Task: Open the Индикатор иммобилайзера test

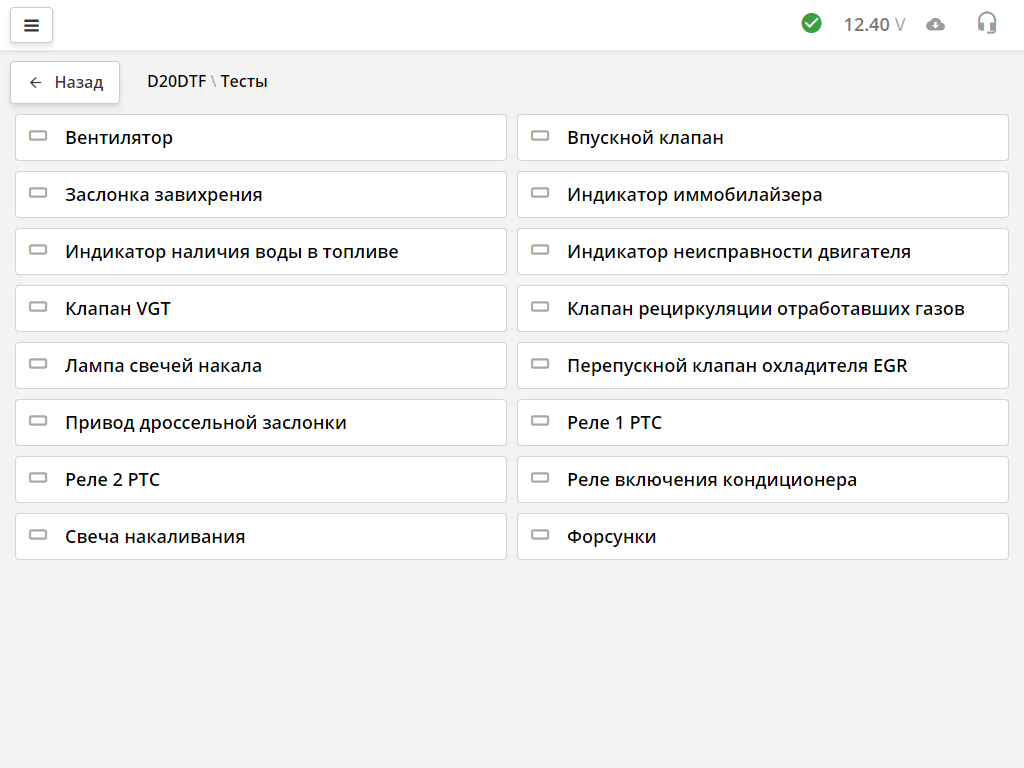Action: tap(762, 194)
